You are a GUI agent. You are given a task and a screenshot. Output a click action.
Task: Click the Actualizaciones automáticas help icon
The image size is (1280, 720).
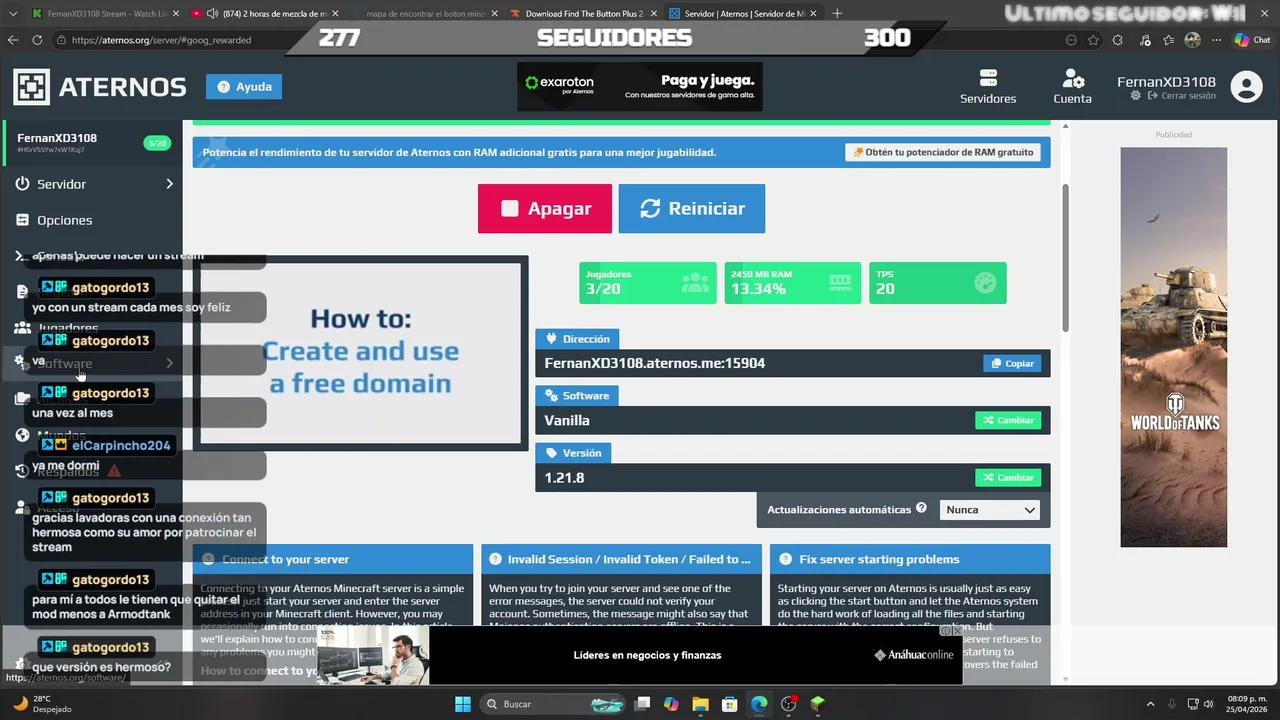click(x=921, y=508)
